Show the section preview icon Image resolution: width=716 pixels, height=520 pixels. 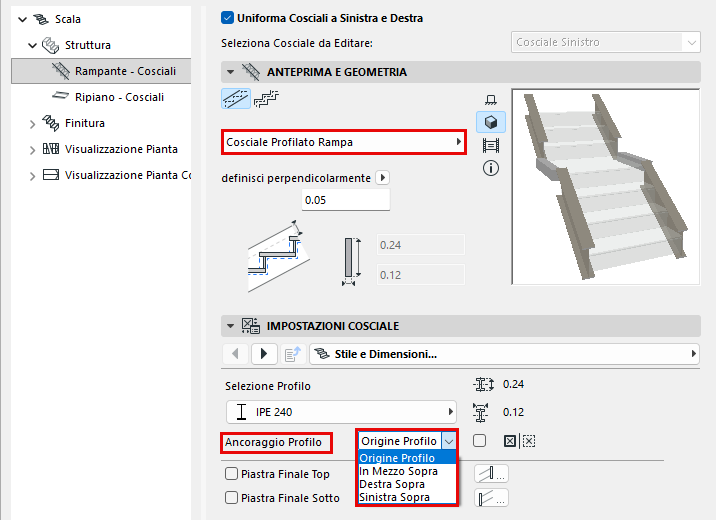[490, 146]
